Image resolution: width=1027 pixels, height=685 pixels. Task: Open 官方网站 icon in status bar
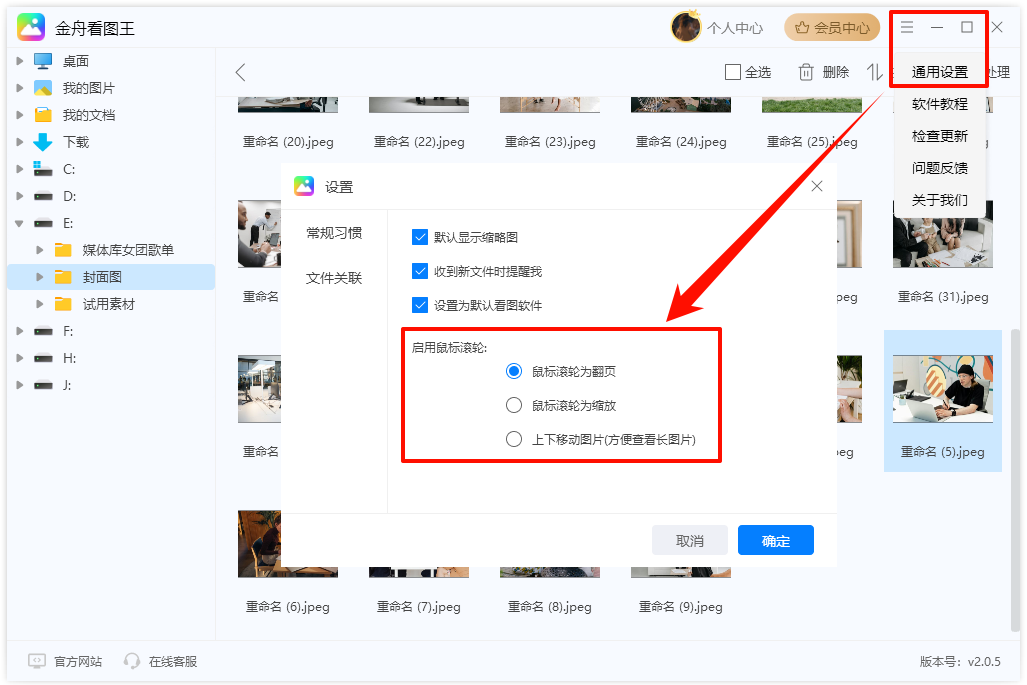pyautogui.click(x=37, y=661)
